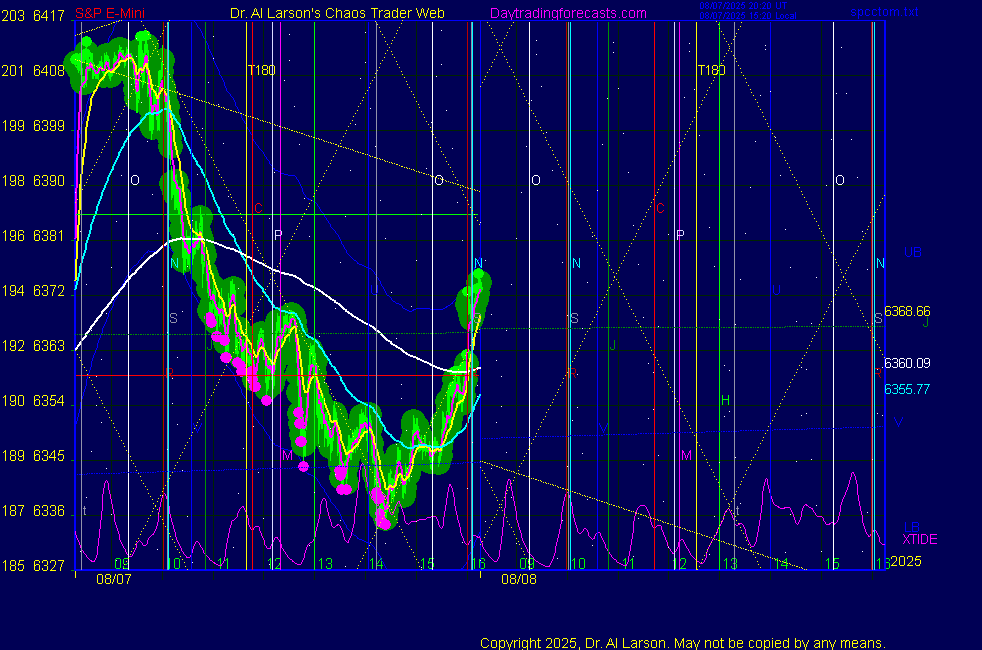The width and height of the screenshot is (982, 650).
Task: Click the blue UB label at right
Action: click(x=913, y=252)
